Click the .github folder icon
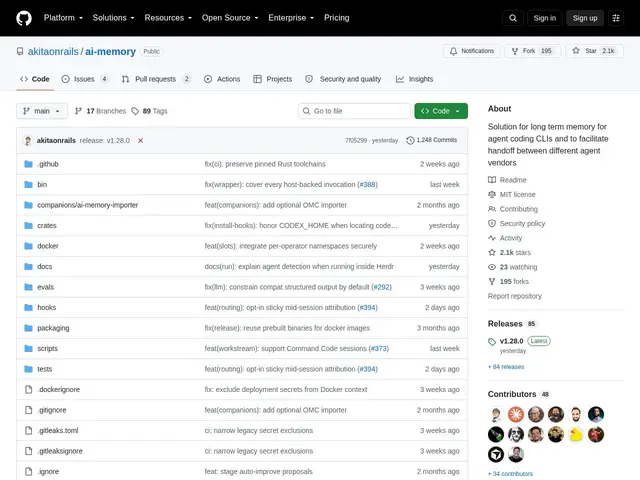The width and height of the screenshot is (640, 480). [28, 164]
